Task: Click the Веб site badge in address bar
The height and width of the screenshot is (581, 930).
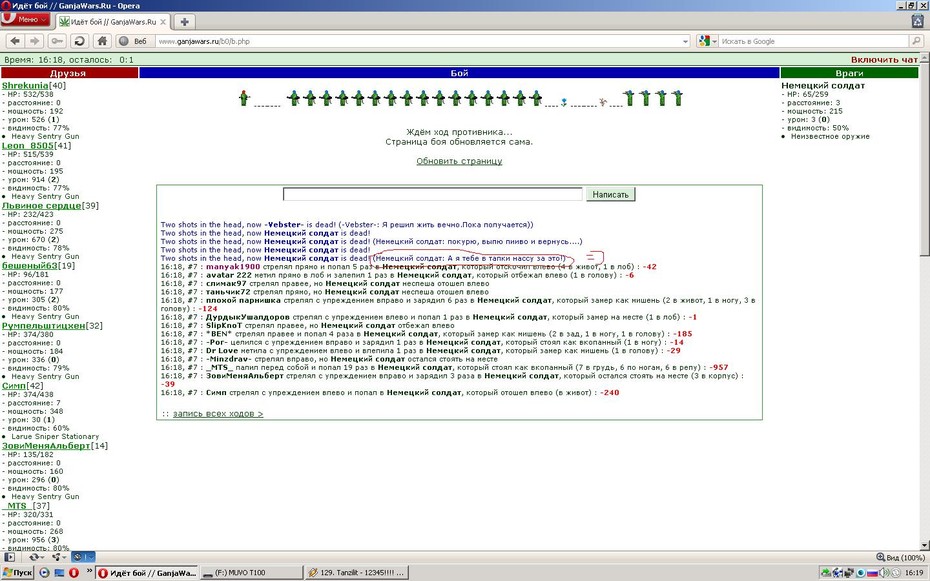Action: pos(134,41)
